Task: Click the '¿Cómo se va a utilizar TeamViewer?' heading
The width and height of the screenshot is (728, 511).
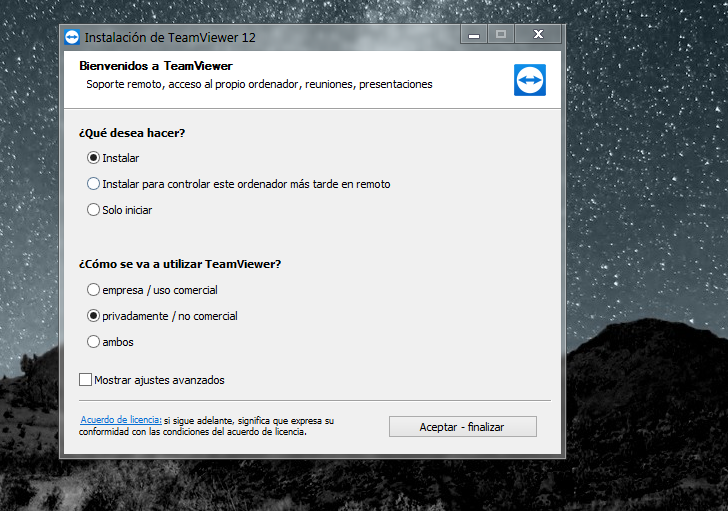Action: [x=180, y=264]
